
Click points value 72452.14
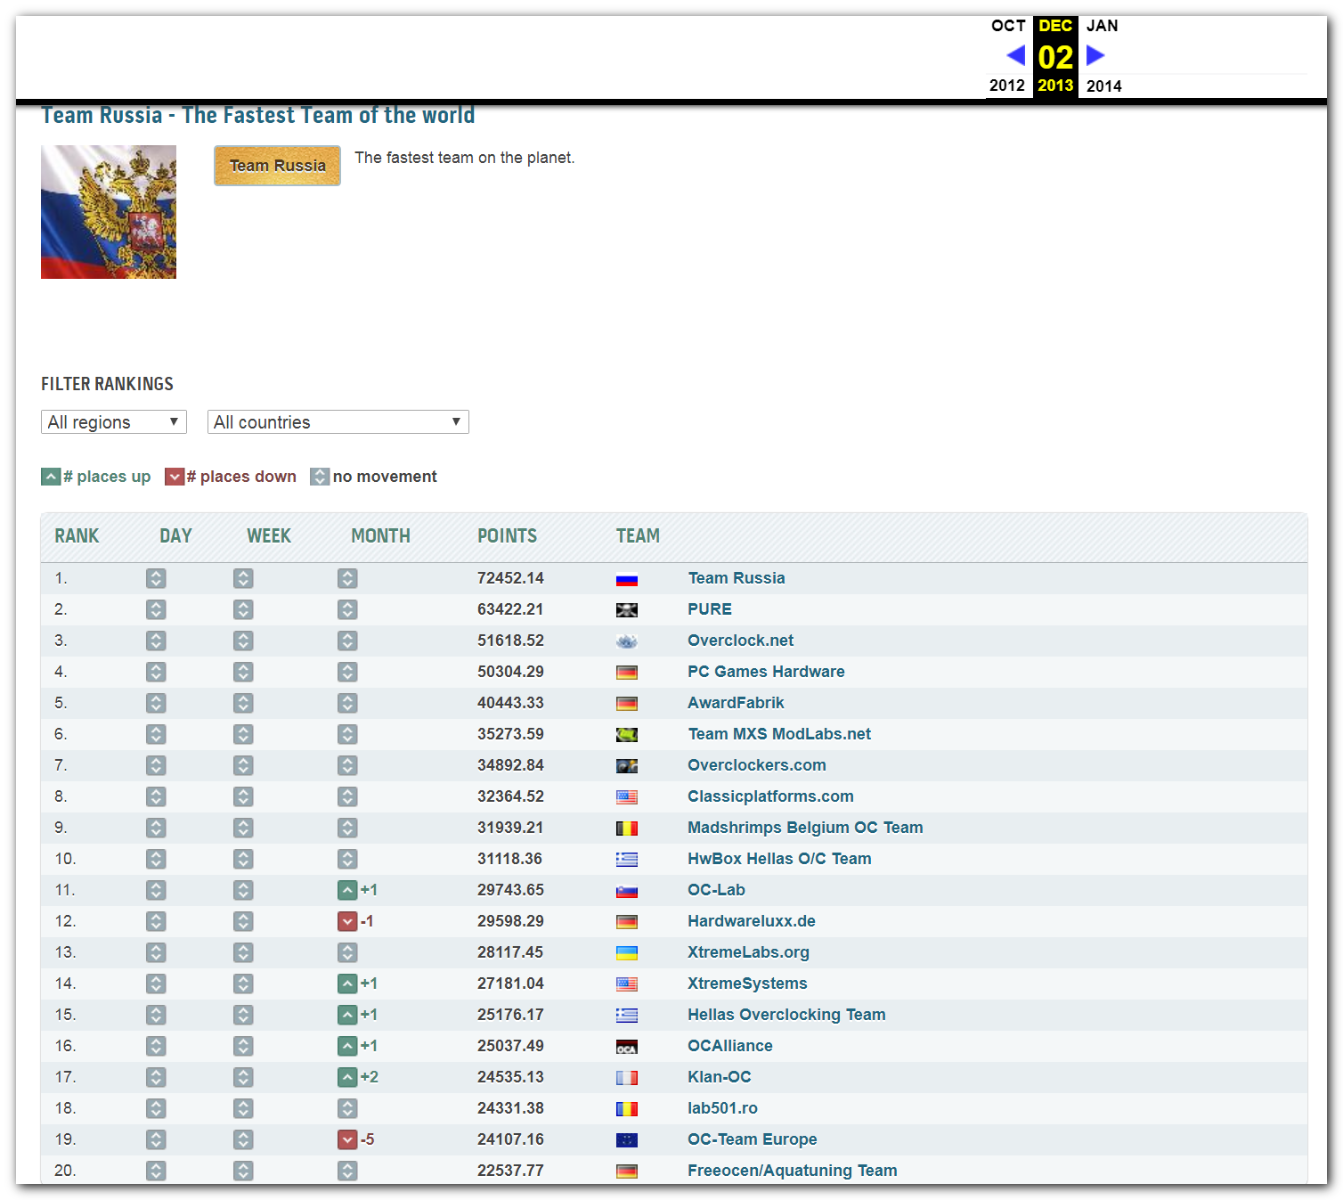click(x=511, y=578)
